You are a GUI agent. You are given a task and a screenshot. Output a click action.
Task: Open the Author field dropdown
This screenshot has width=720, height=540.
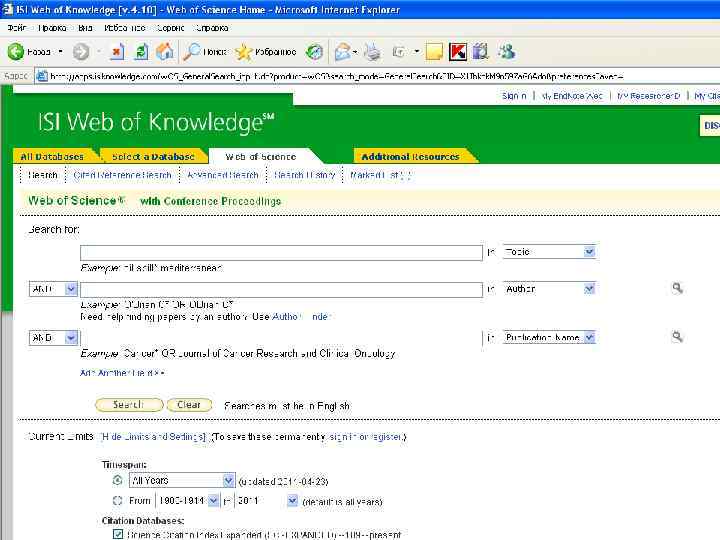(590, 289)
